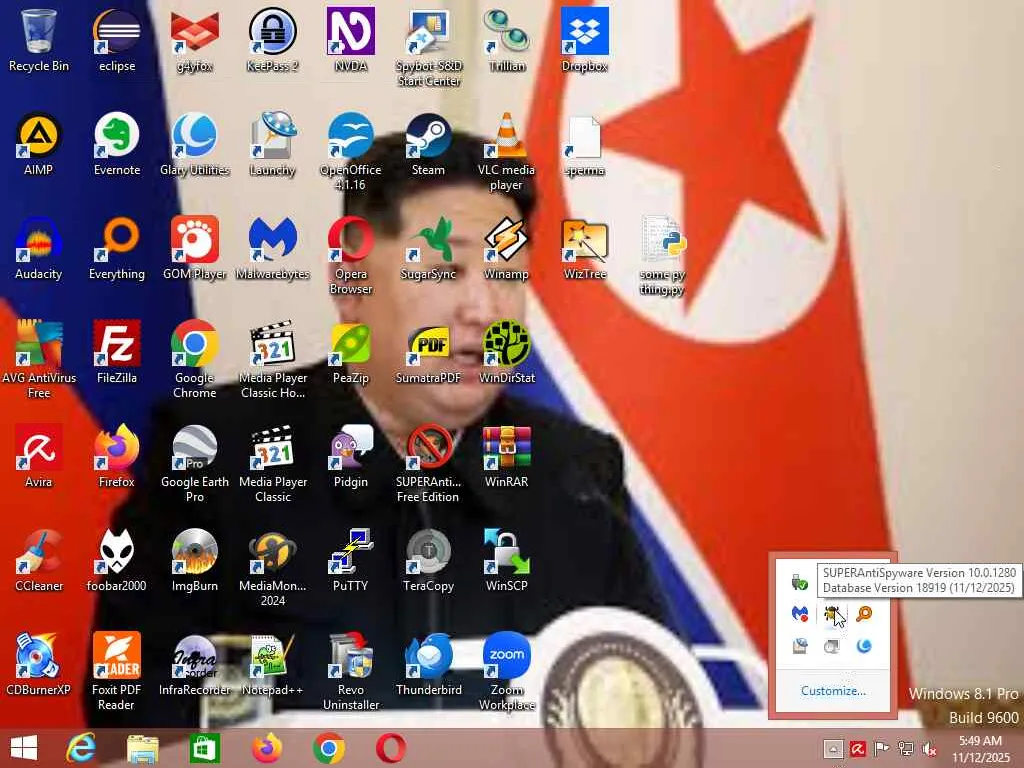Viewport: 1024px width, 768px height.
Task: Click the Foxit PDF Reader icon
Action: tap(117, 671)
